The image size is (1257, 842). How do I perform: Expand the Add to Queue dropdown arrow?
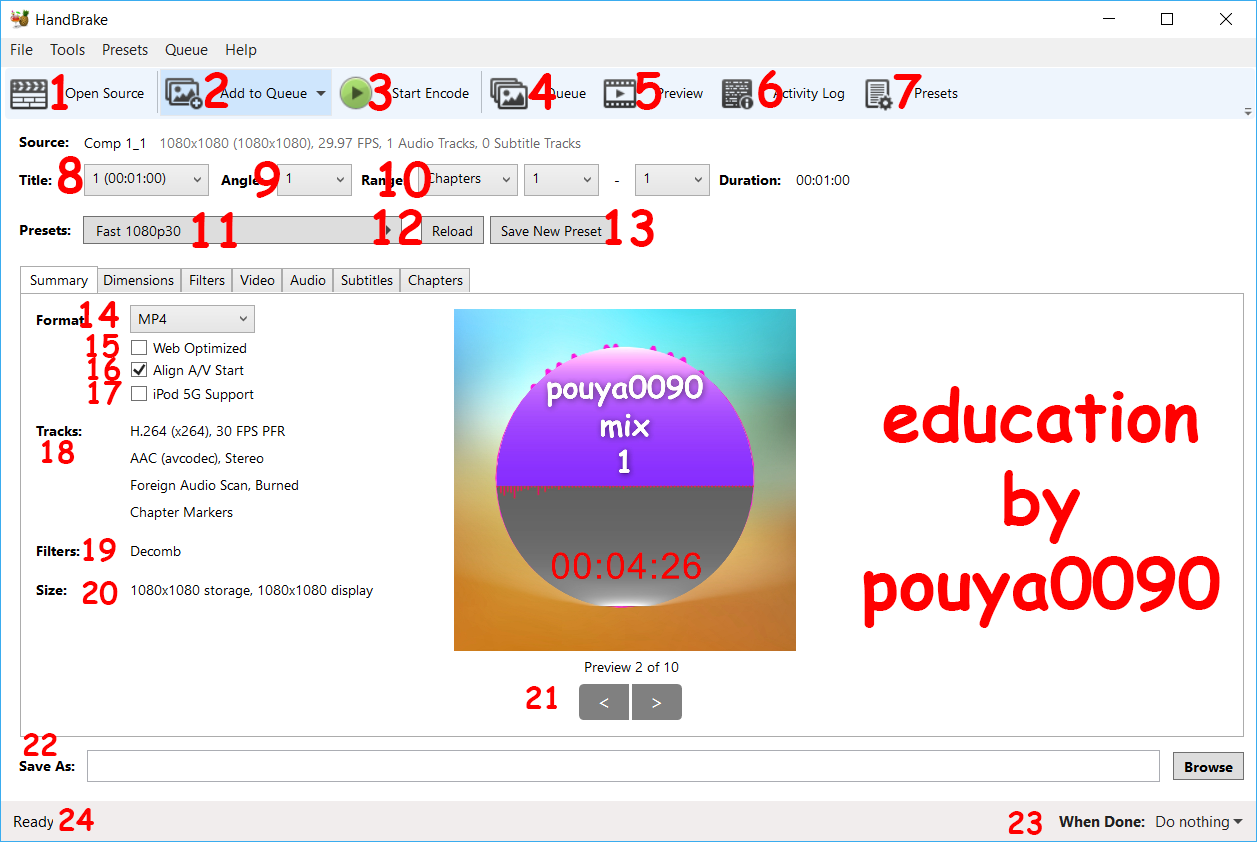321,93
